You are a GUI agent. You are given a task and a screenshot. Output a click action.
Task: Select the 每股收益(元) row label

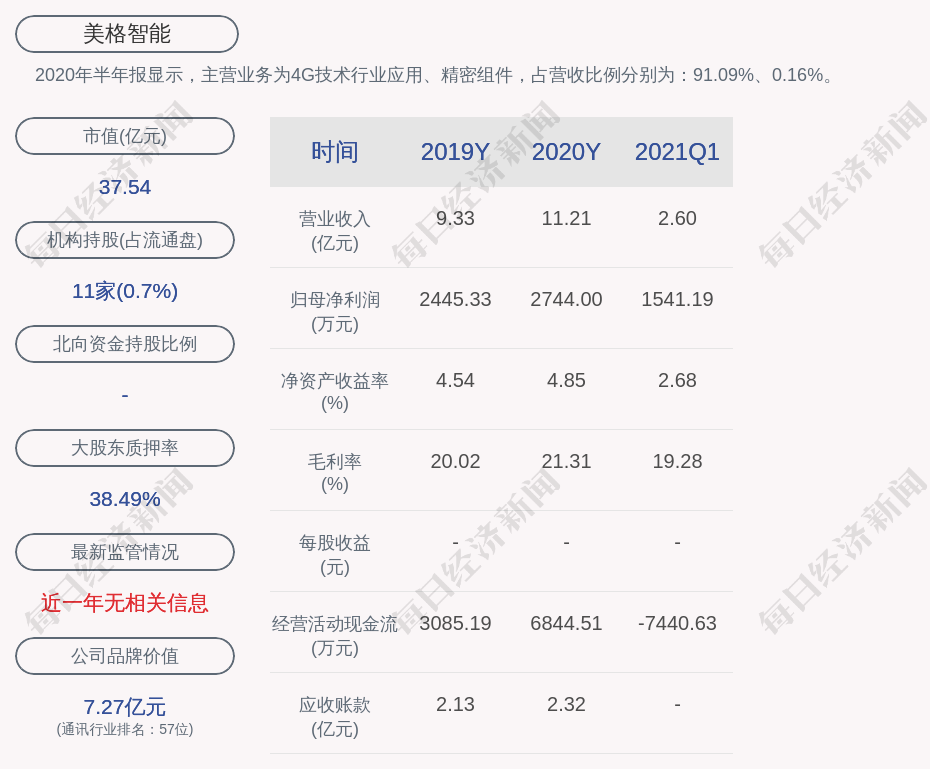click(x=335, y=555)
